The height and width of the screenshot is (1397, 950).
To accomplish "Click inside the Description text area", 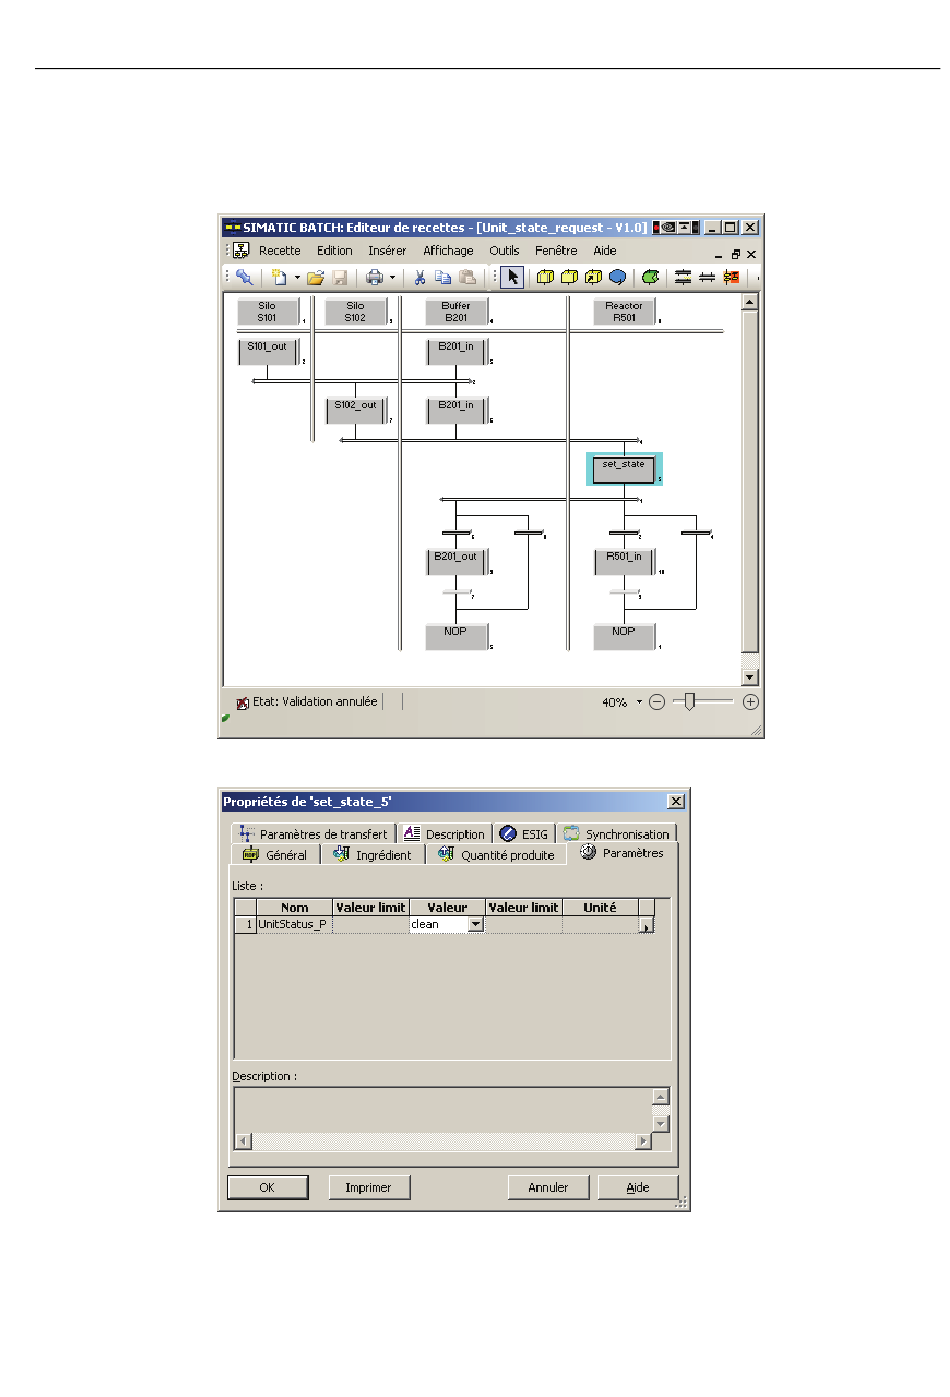I will (x=443, y=1110).
